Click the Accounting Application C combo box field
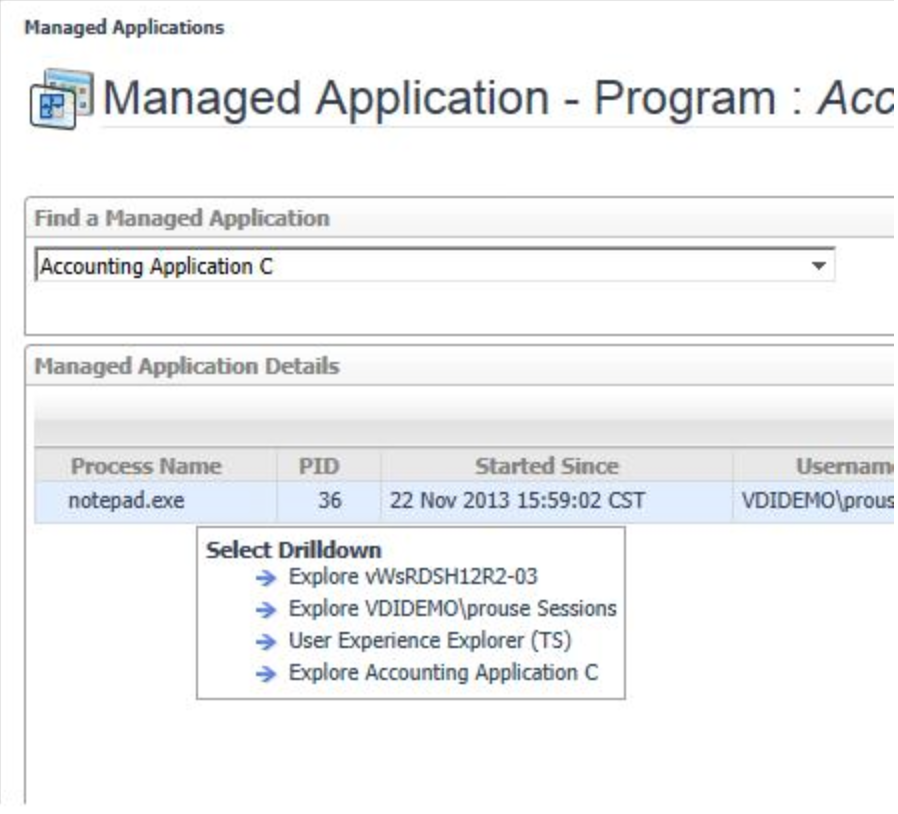 tap(420, 267)
